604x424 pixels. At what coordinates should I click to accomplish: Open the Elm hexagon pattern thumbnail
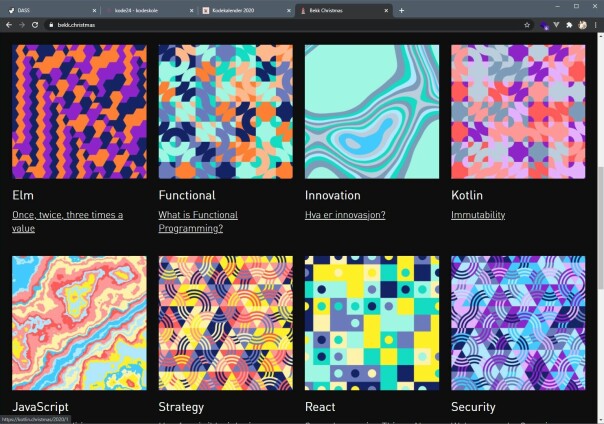pos(79,112)
